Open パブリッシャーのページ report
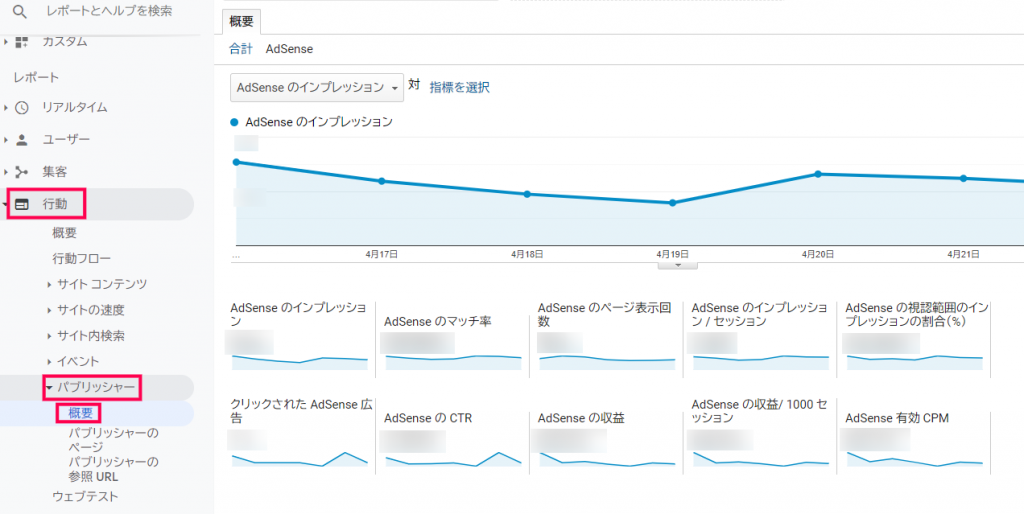The height and width of the screenshot is (514, 1024). coord(114,440)
